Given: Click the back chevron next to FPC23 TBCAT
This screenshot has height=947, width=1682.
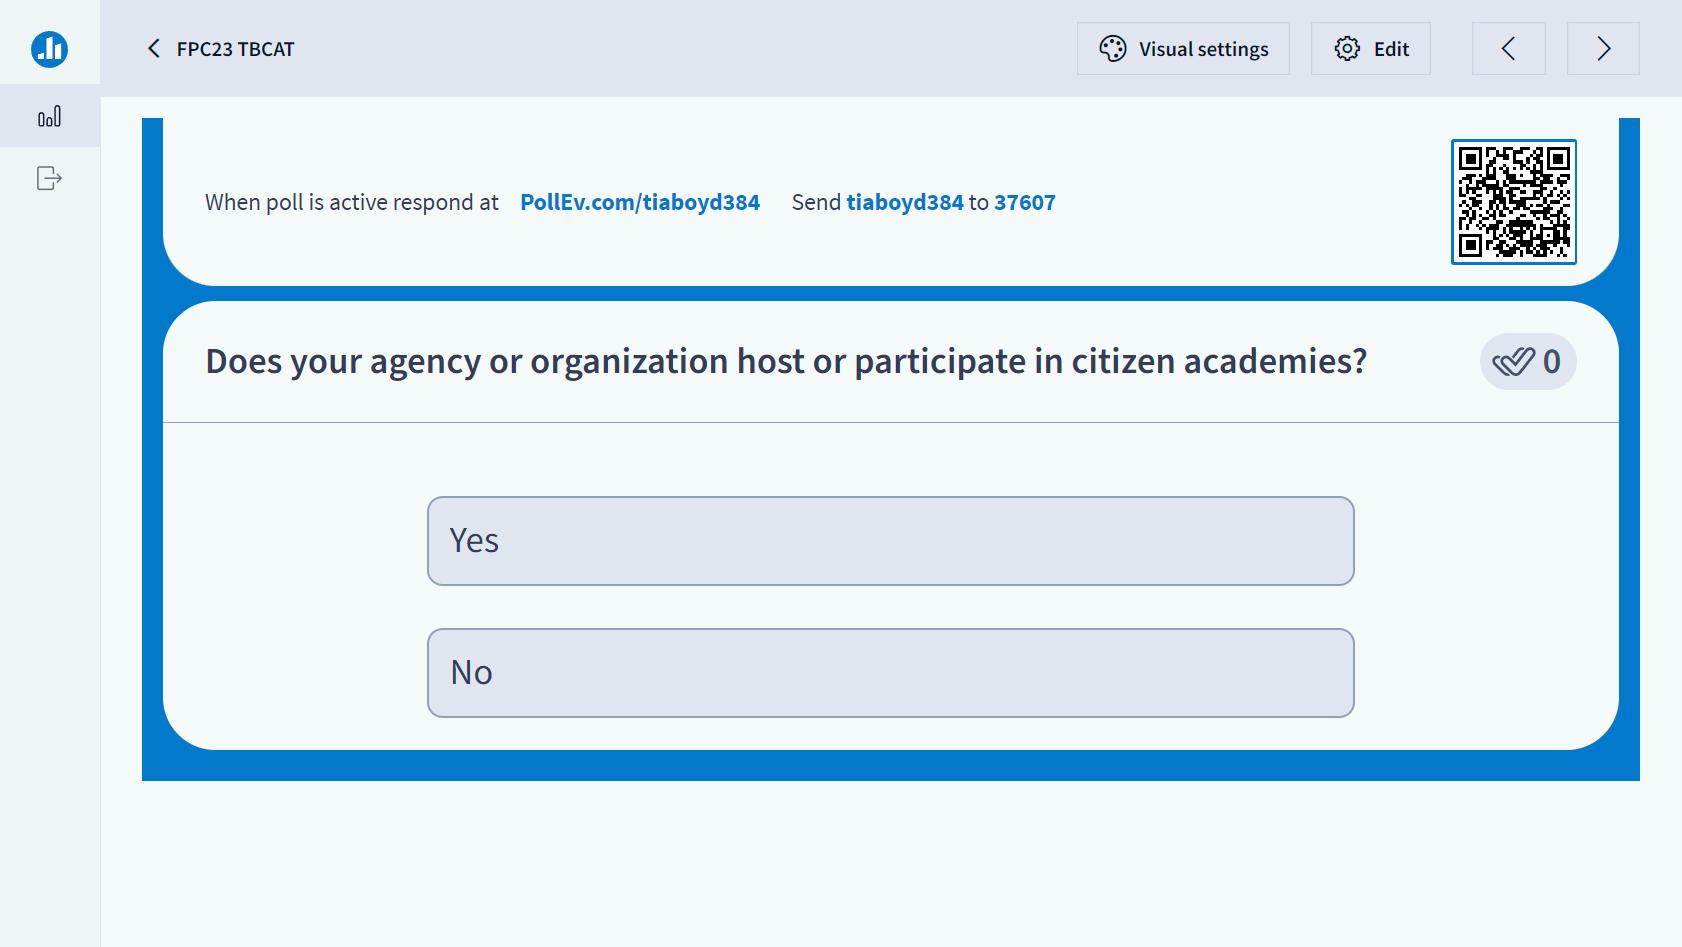Looking at the screenshot, I should pos(154,49).
